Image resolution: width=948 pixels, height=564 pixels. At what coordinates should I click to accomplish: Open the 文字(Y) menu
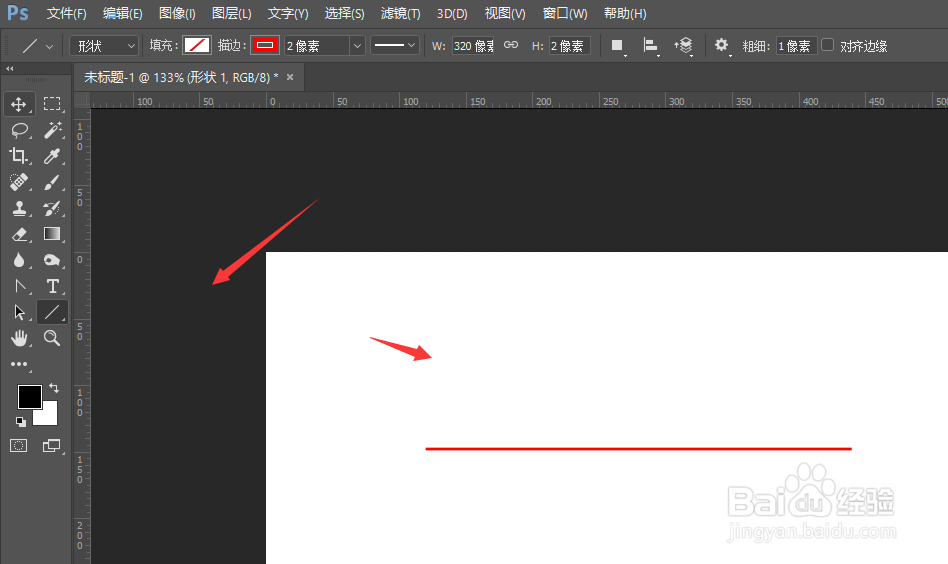tap(288, 13)
